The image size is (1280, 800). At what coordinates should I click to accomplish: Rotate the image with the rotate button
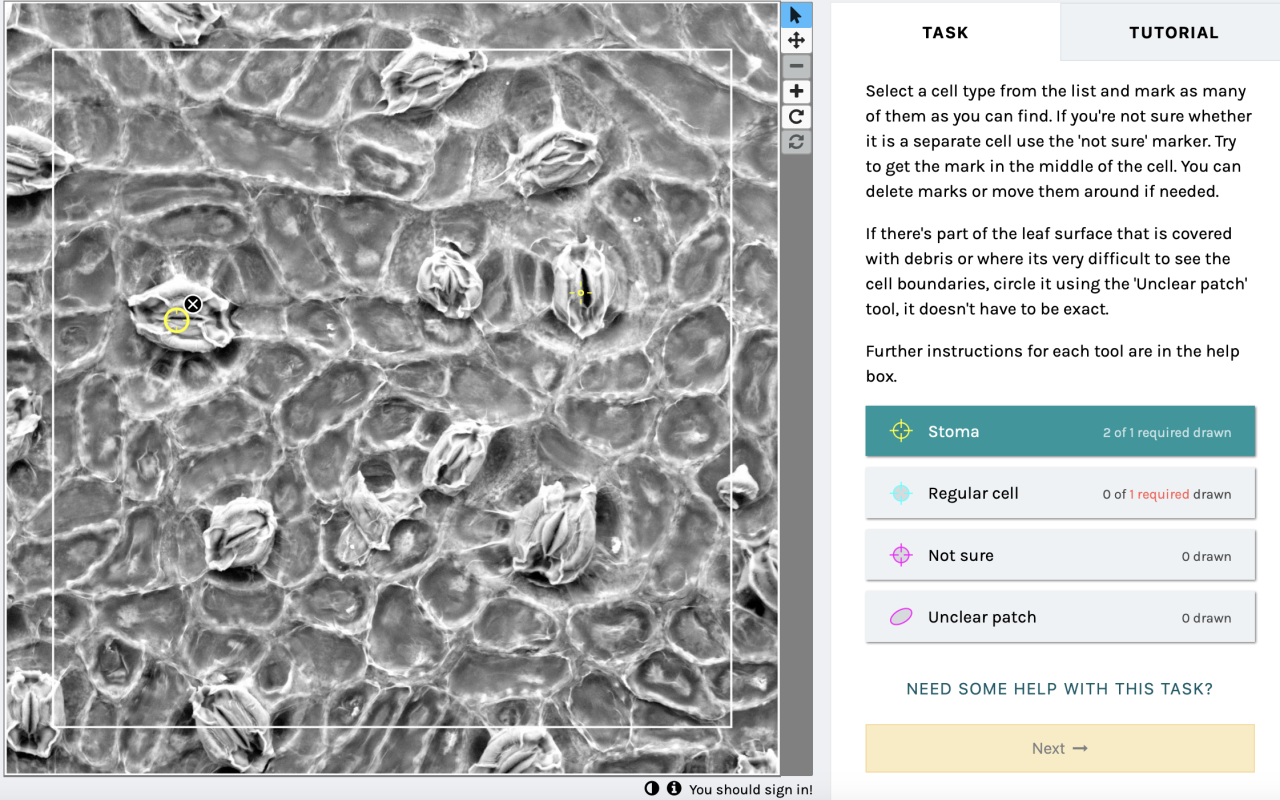point(796,117)
